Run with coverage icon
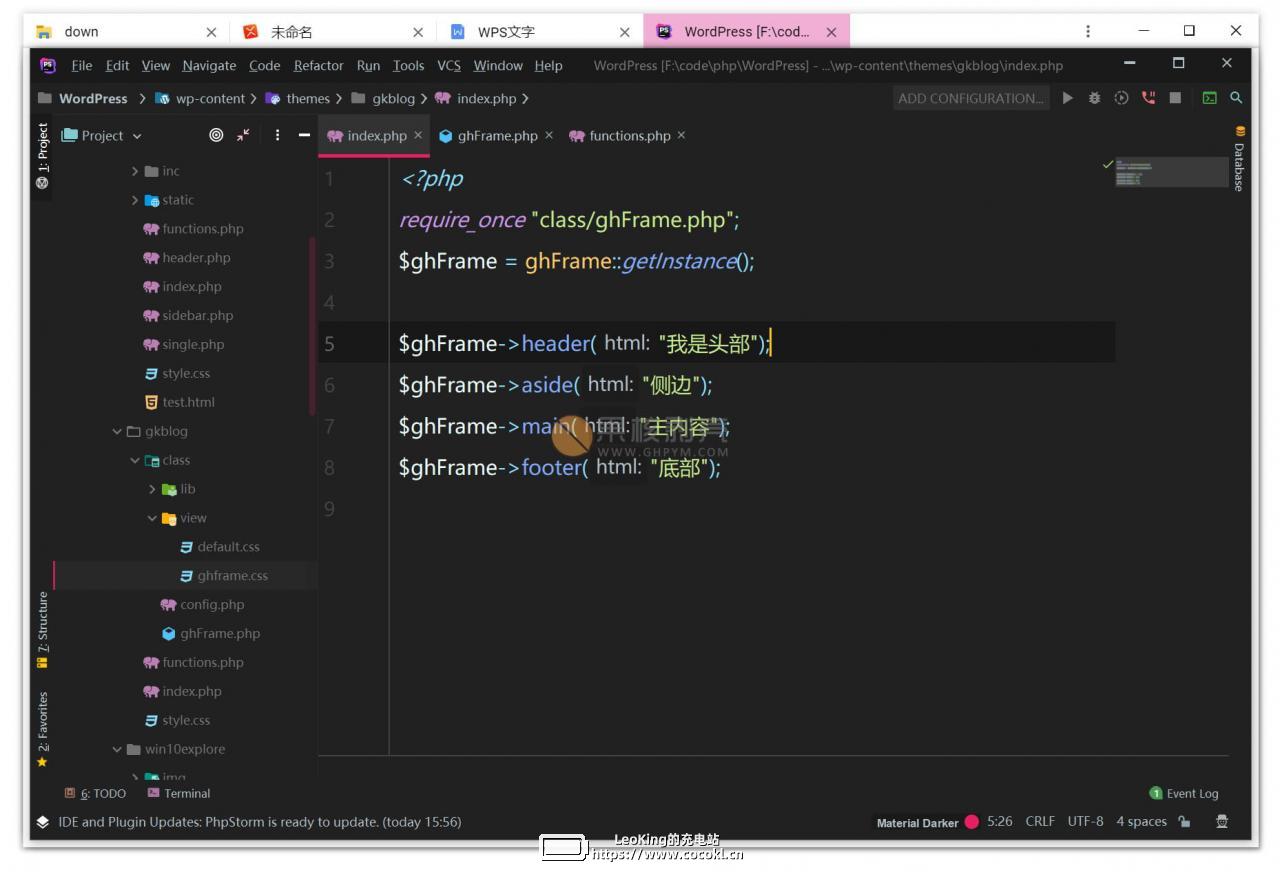The height and width of the screenshot is (872, 1280). (x=1121, y=98)
